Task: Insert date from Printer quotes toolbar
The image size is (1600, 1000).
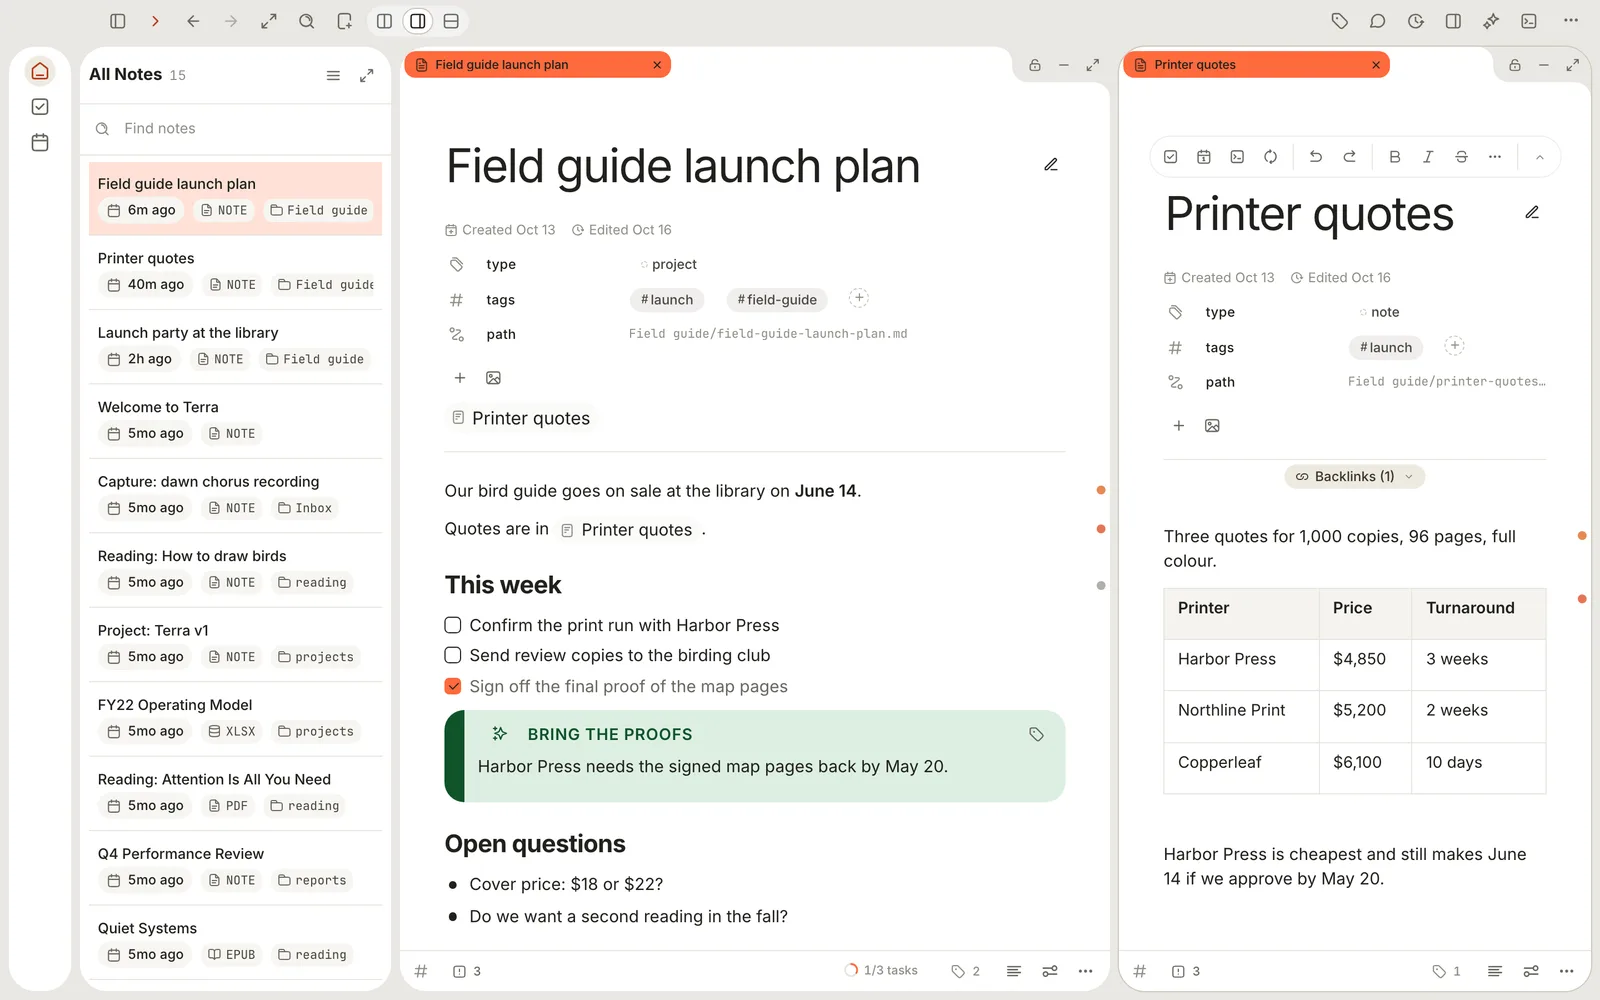Action: (1204, 157)
